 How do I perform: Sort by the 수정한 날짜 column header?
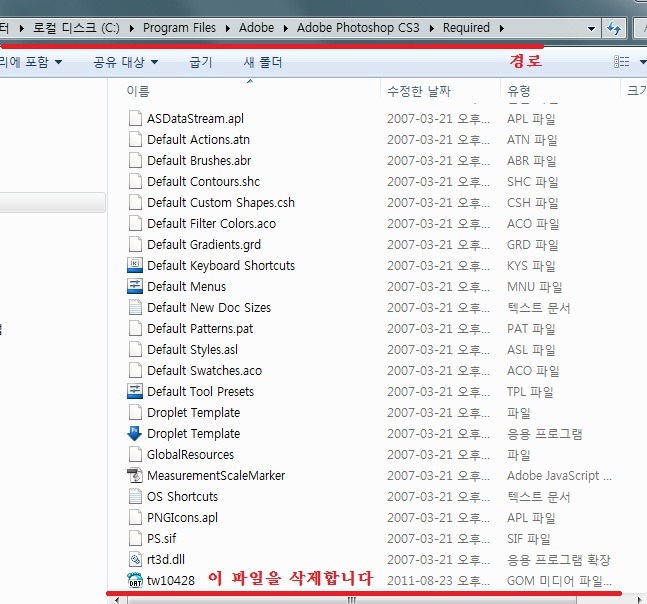[440, 90]
